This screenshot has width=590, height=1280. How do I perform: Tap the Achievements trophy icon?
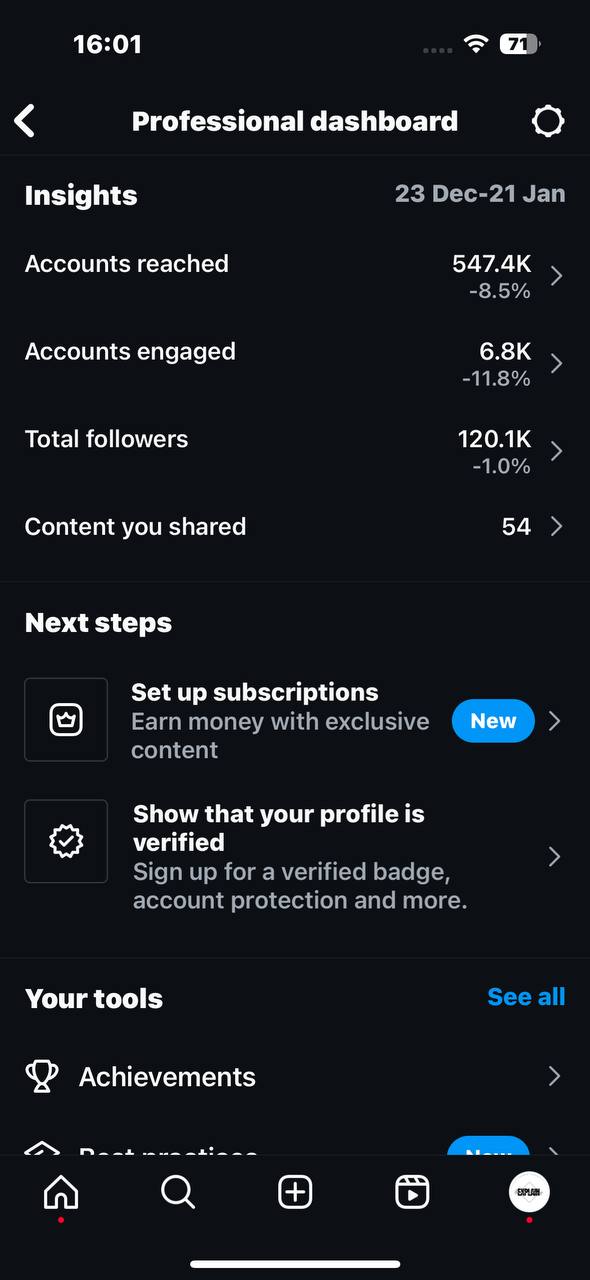[42, 1076]
